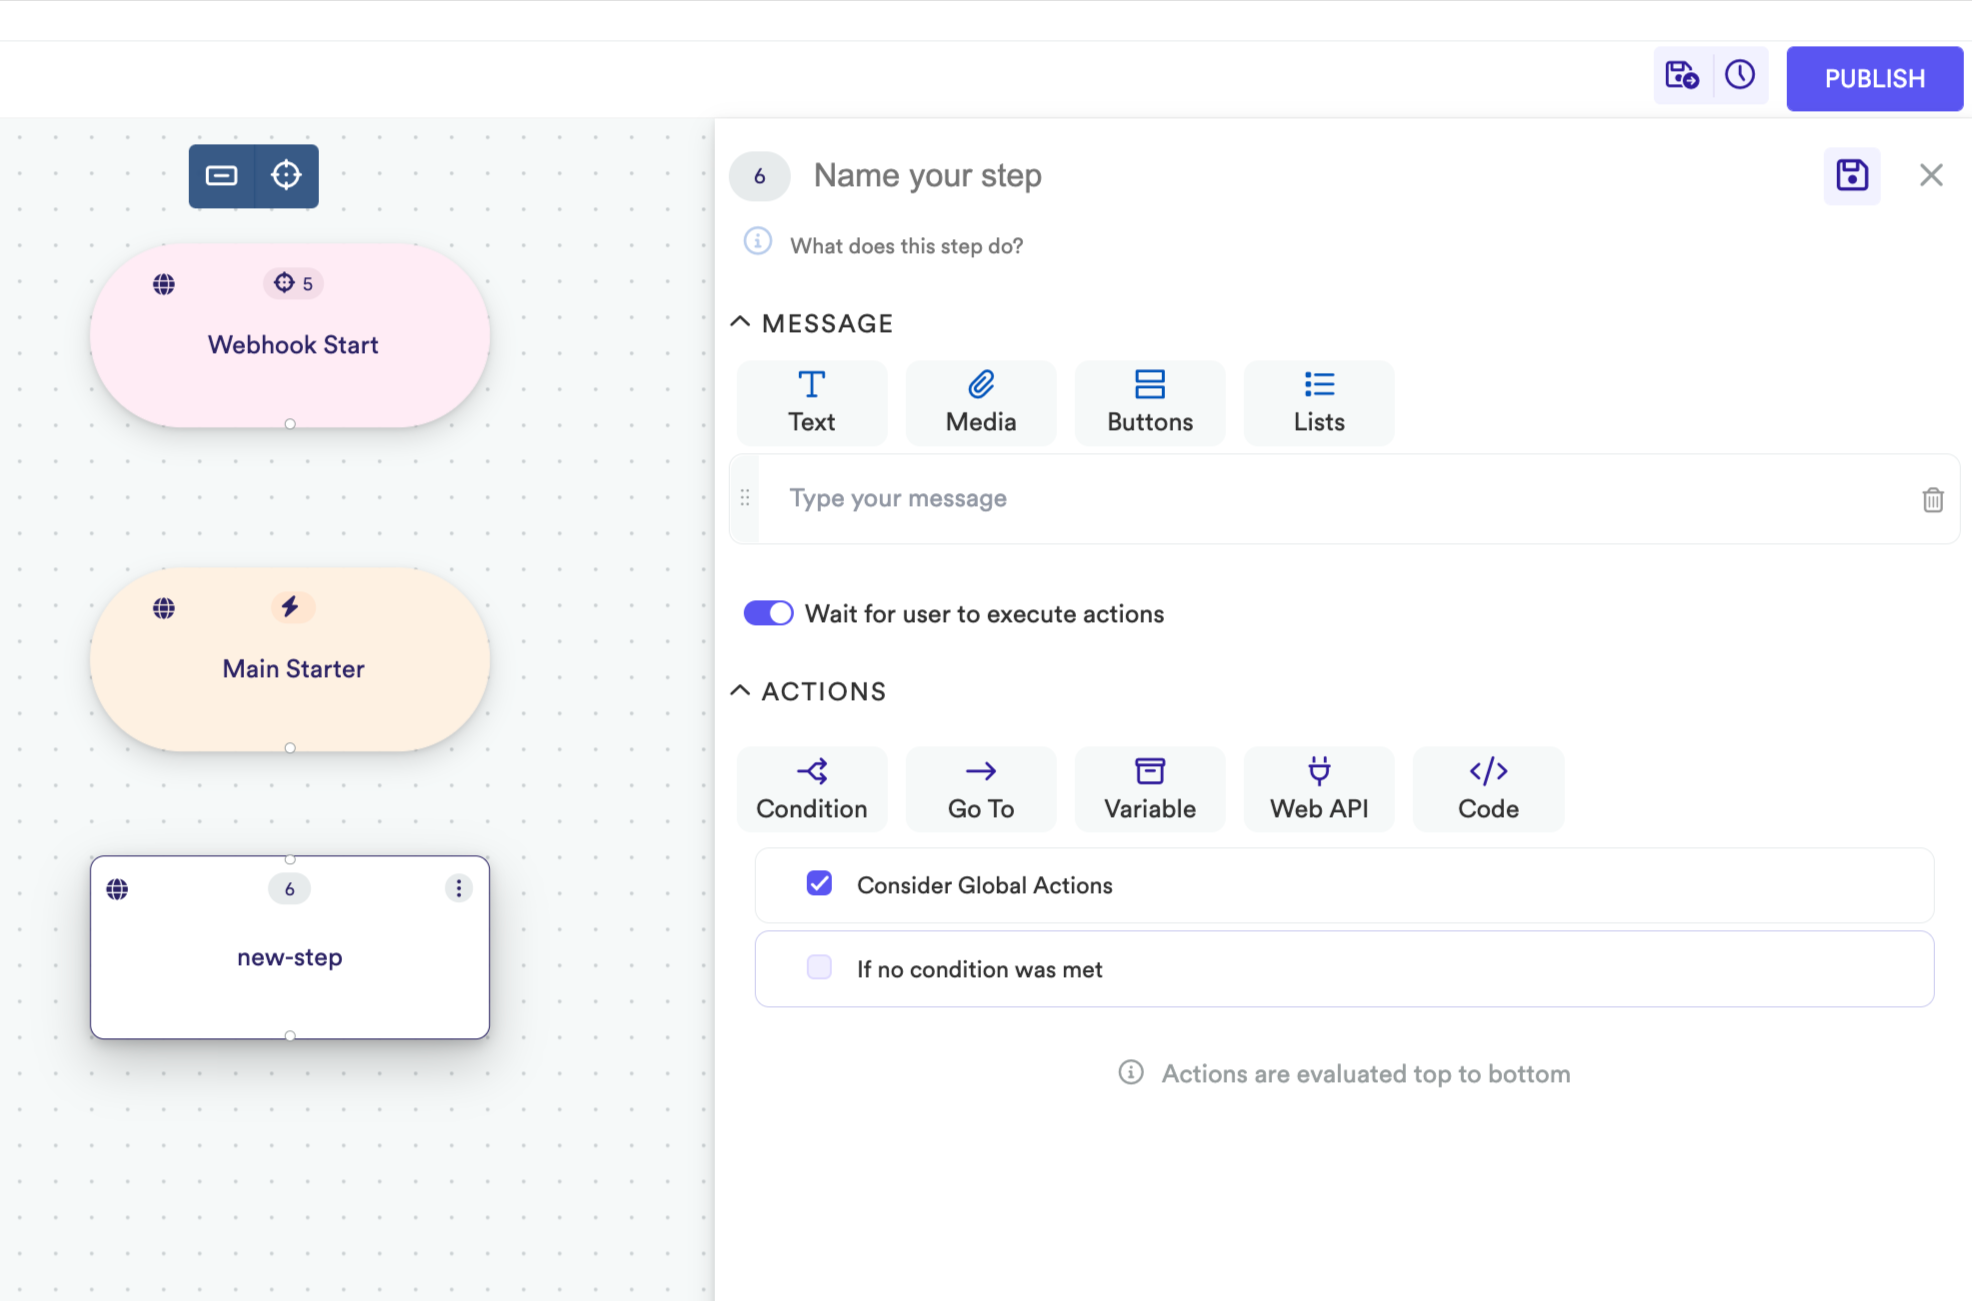The height and width of the screenshot is (1301, 1972).
Task: Click the PUBLISH button
Action: [1874, 78]
